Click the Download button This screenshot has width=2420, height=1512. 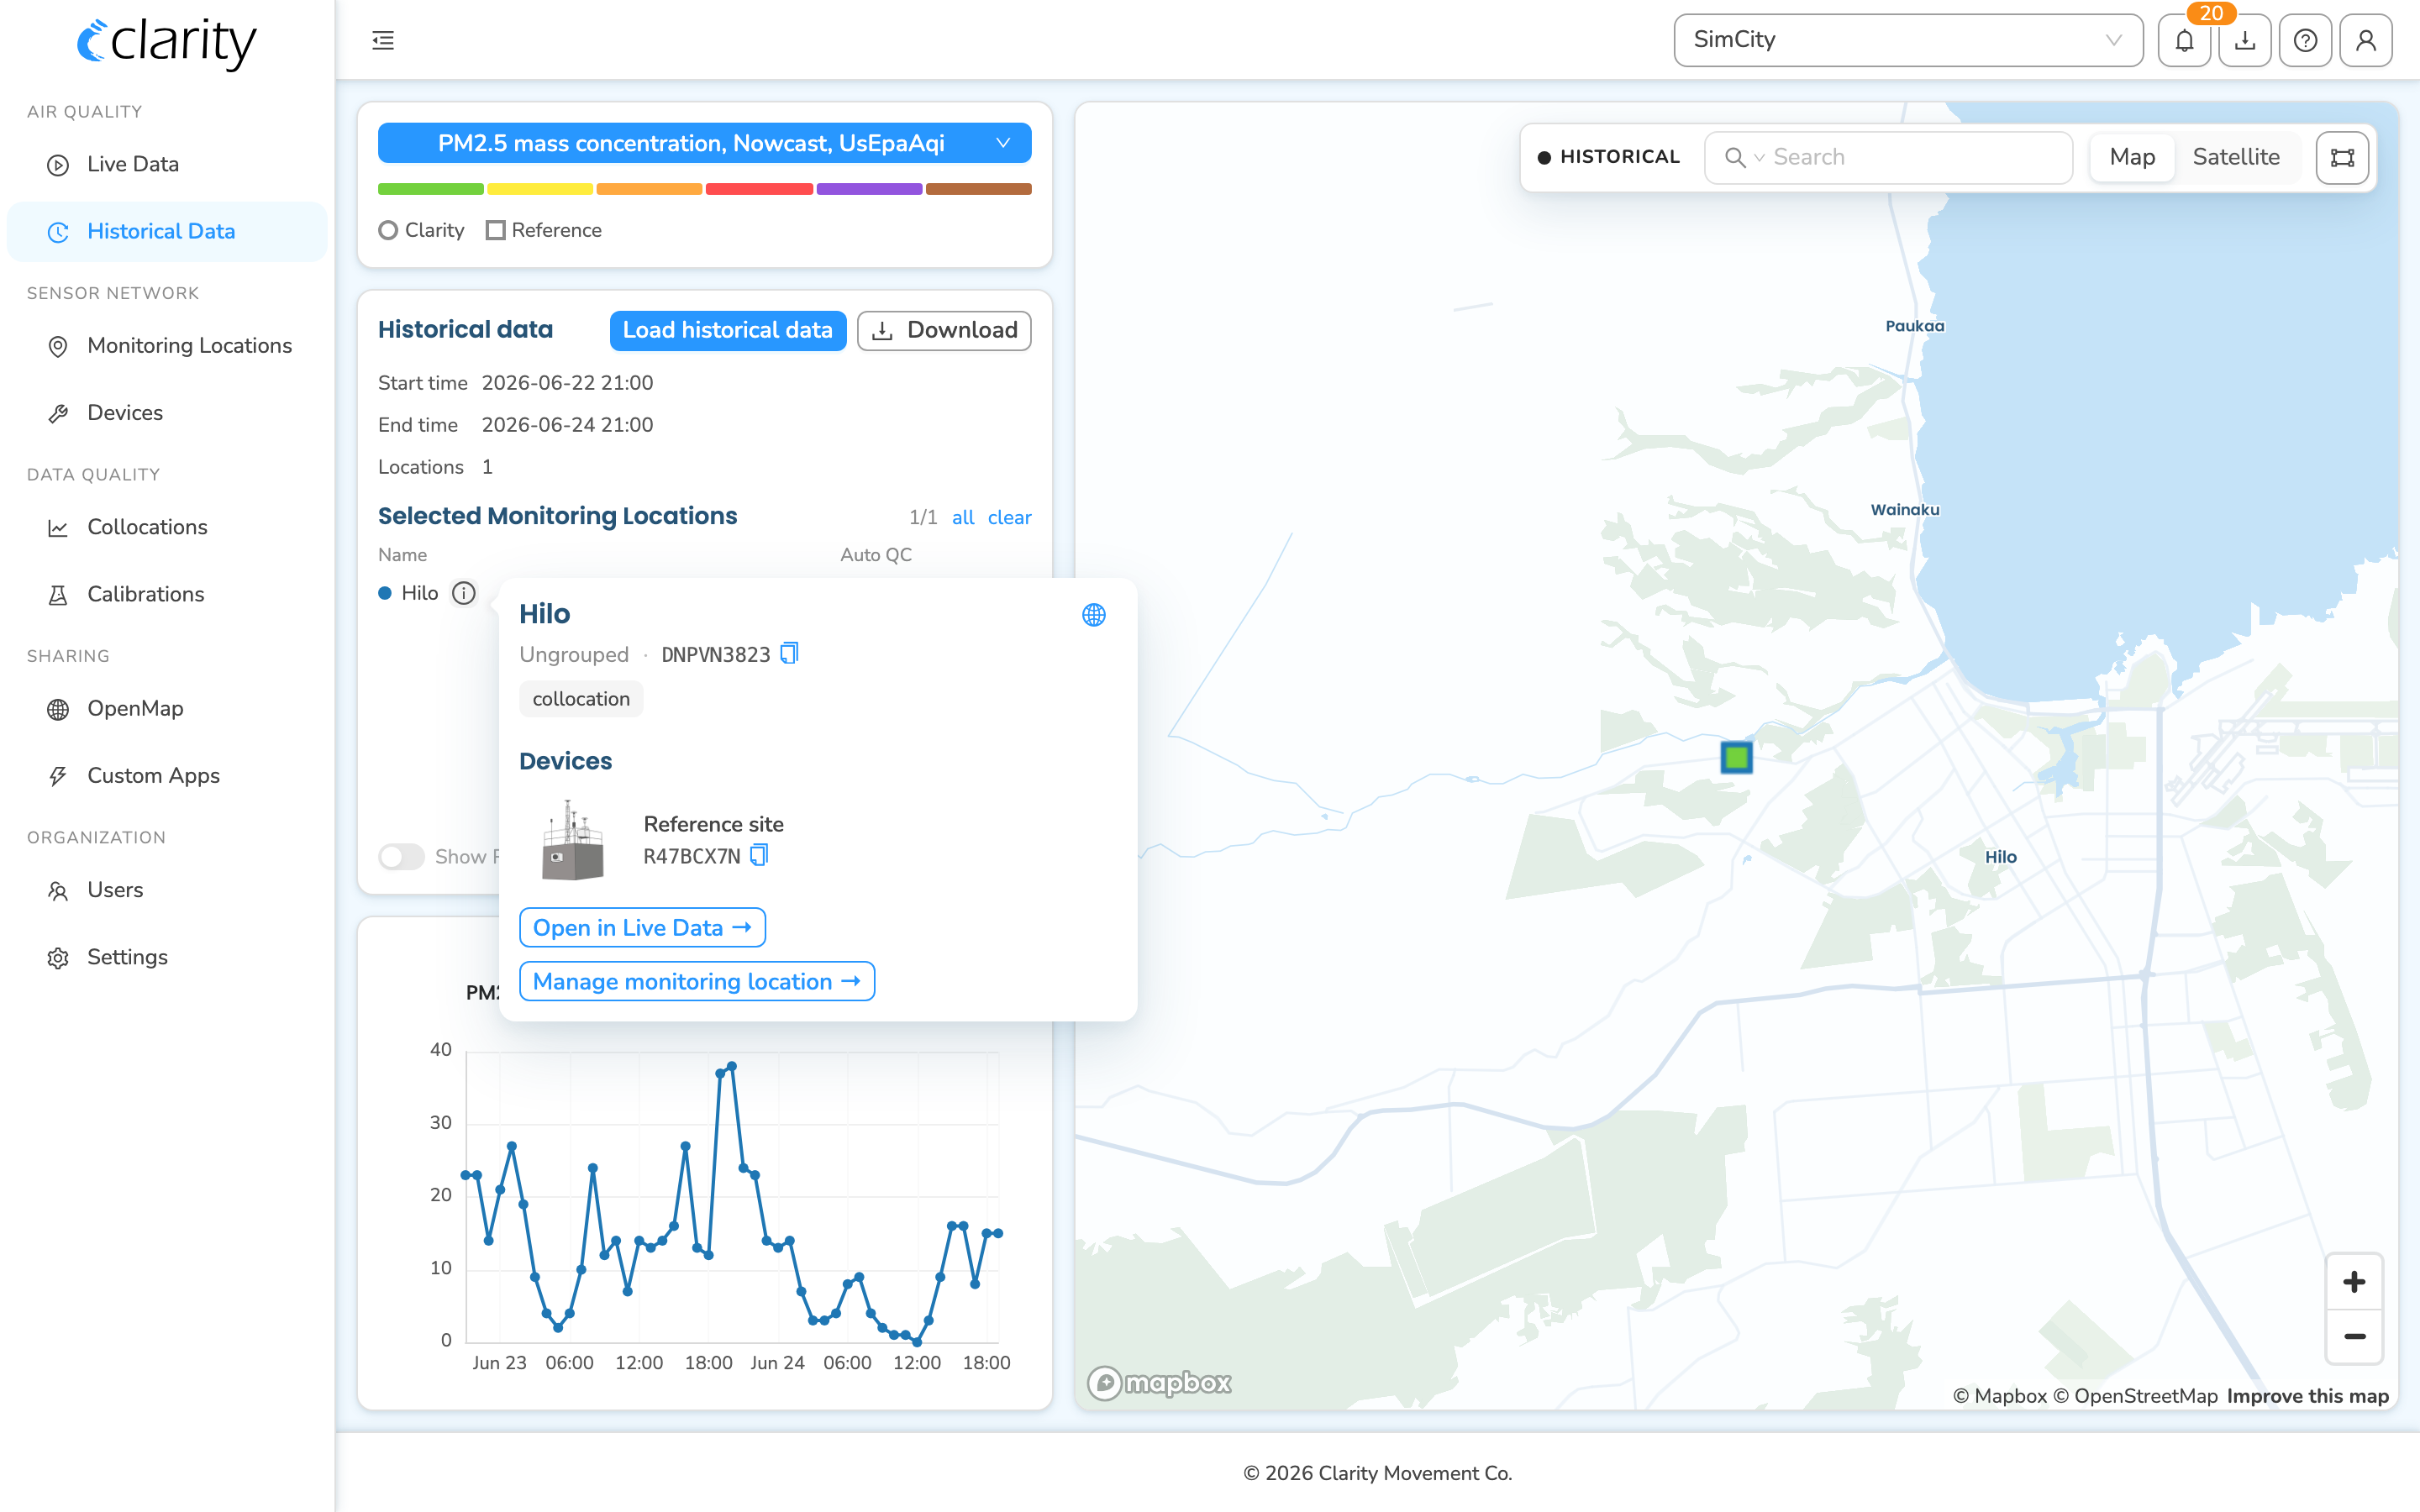coord(944,330)
